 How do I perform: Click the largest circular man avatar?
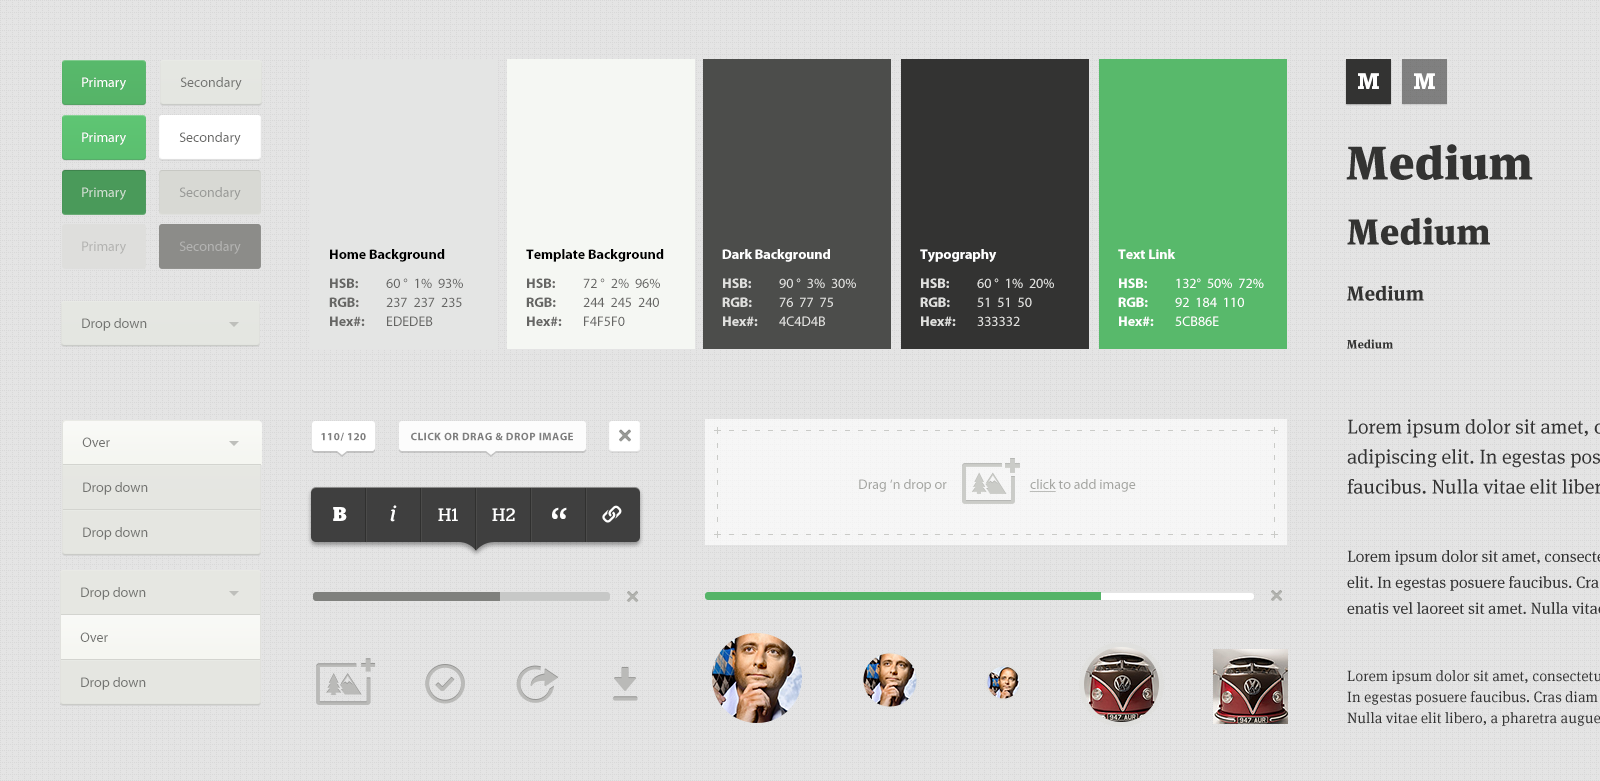(757, 678)
